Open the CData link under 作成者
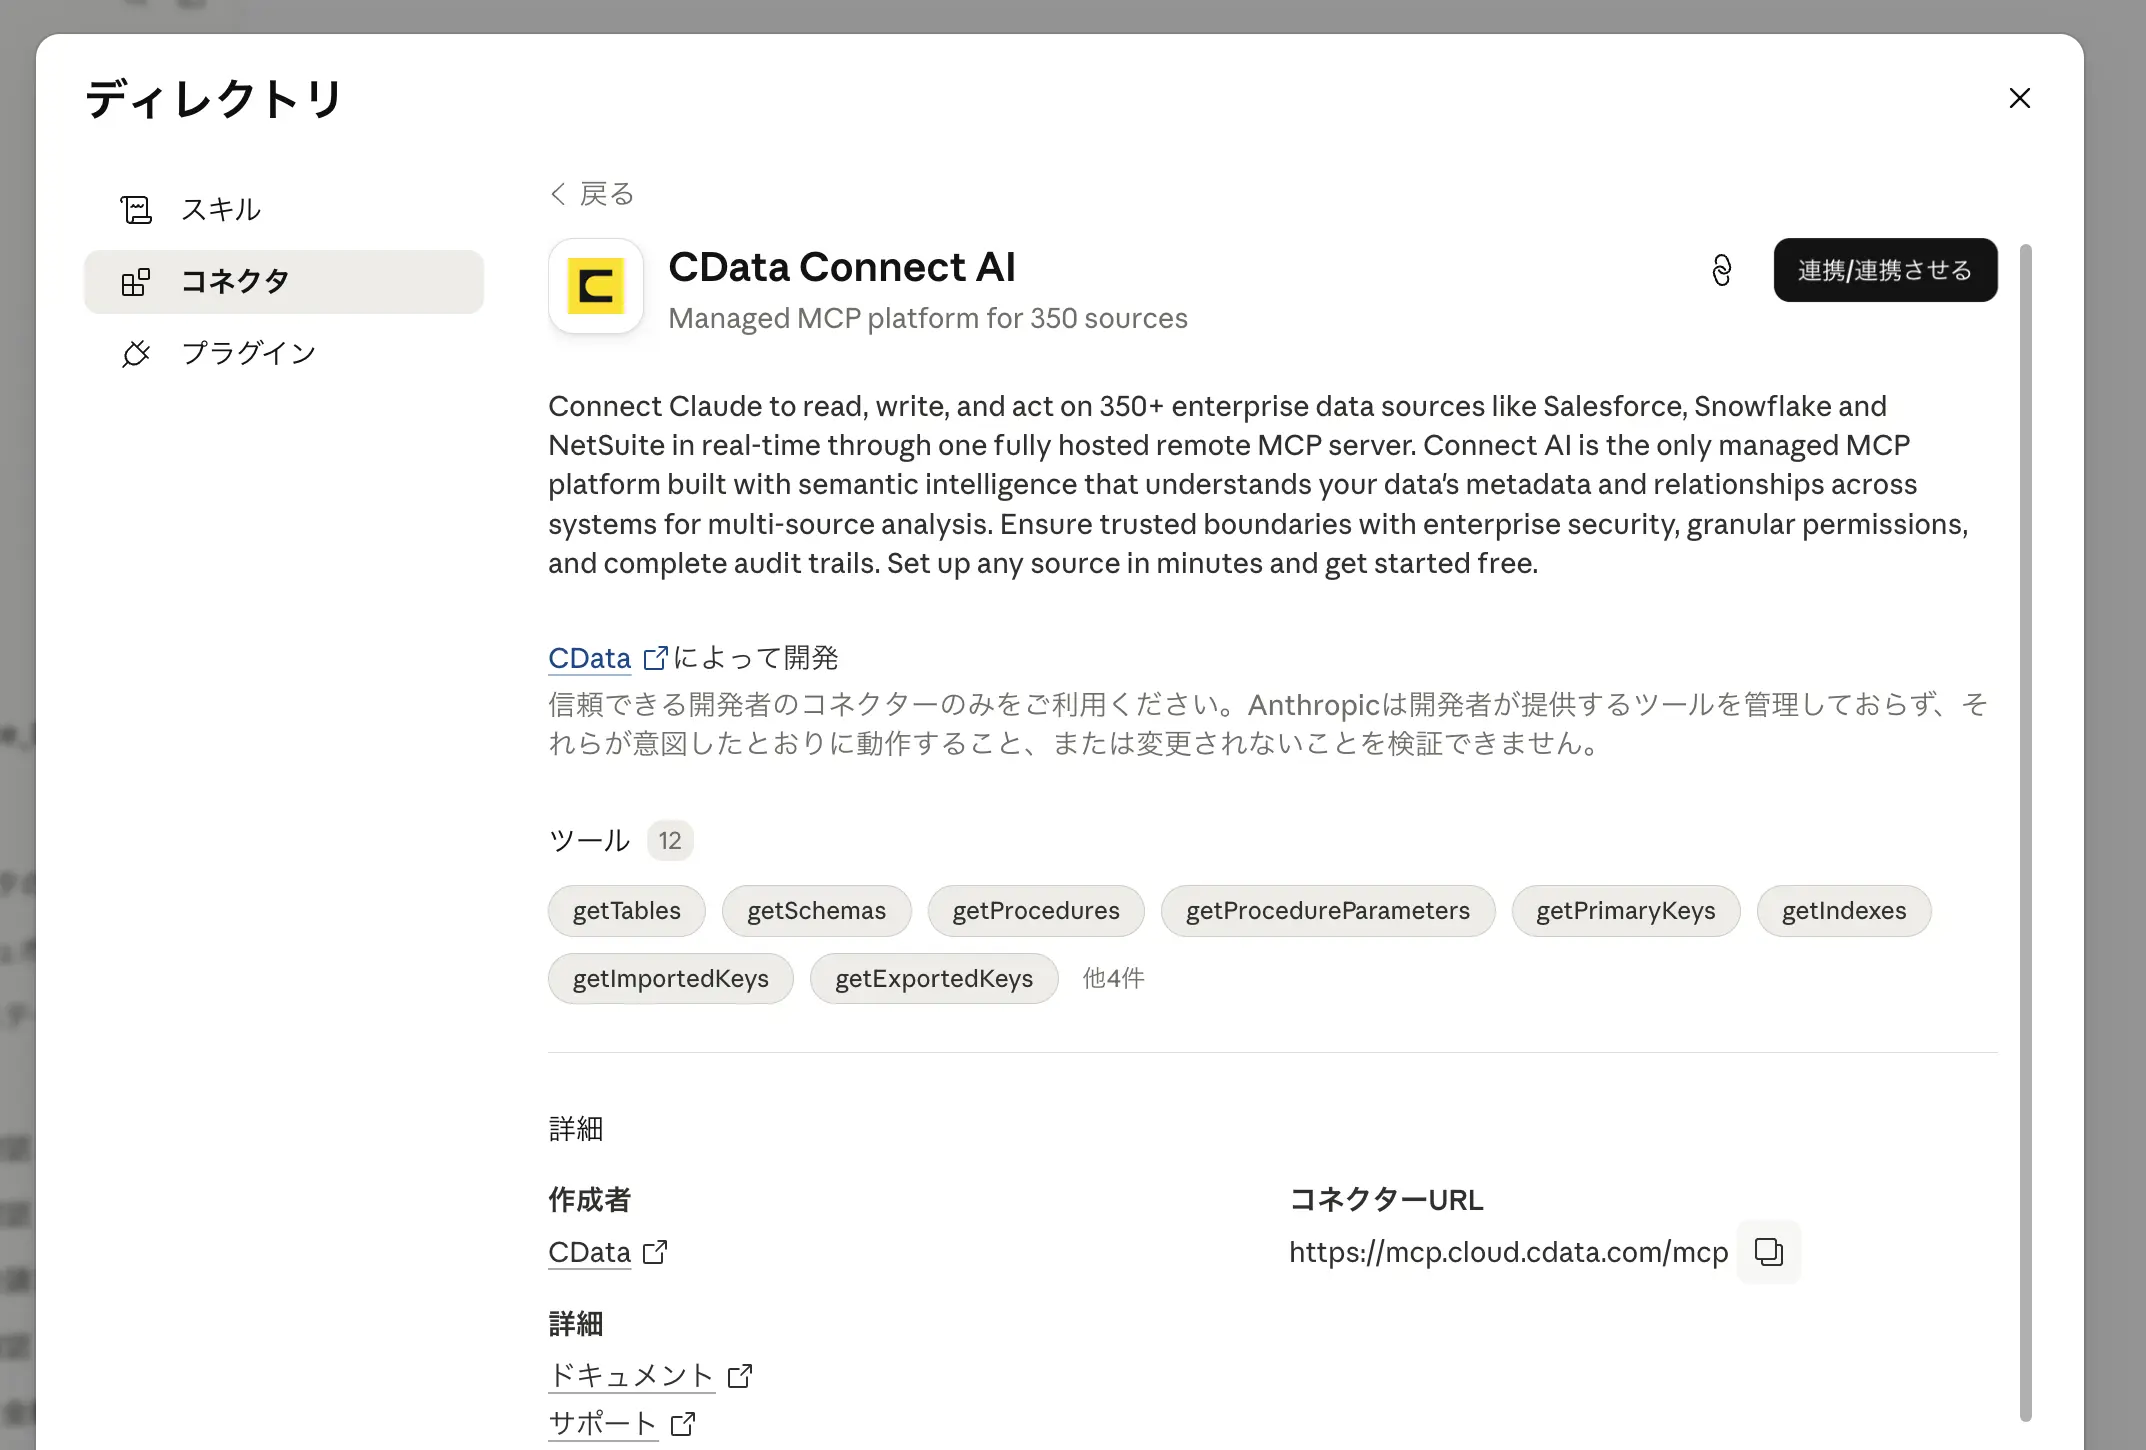 (589, 1252)
